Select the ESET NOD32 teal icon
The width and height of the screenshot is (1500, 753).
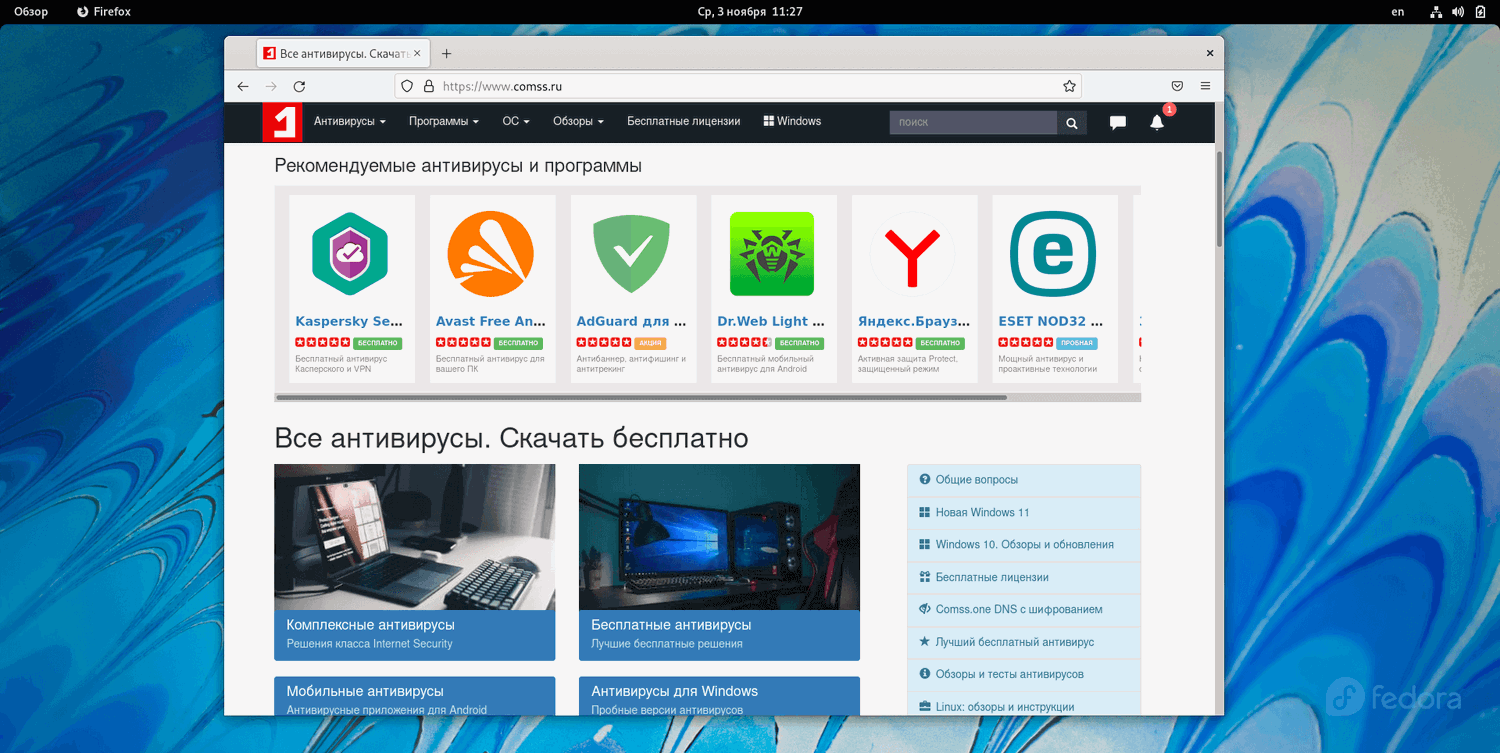click(x=1053, y=254)
